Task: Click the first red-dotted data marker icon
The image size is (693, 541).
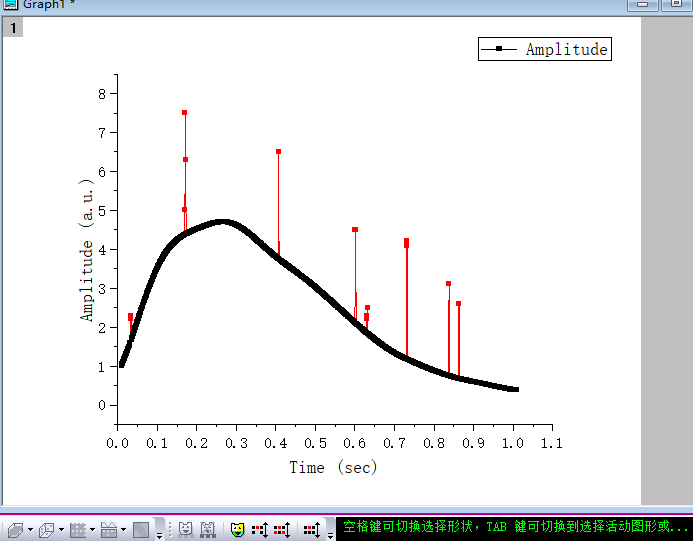Action: pyautogui.click(x=260, y=529)
